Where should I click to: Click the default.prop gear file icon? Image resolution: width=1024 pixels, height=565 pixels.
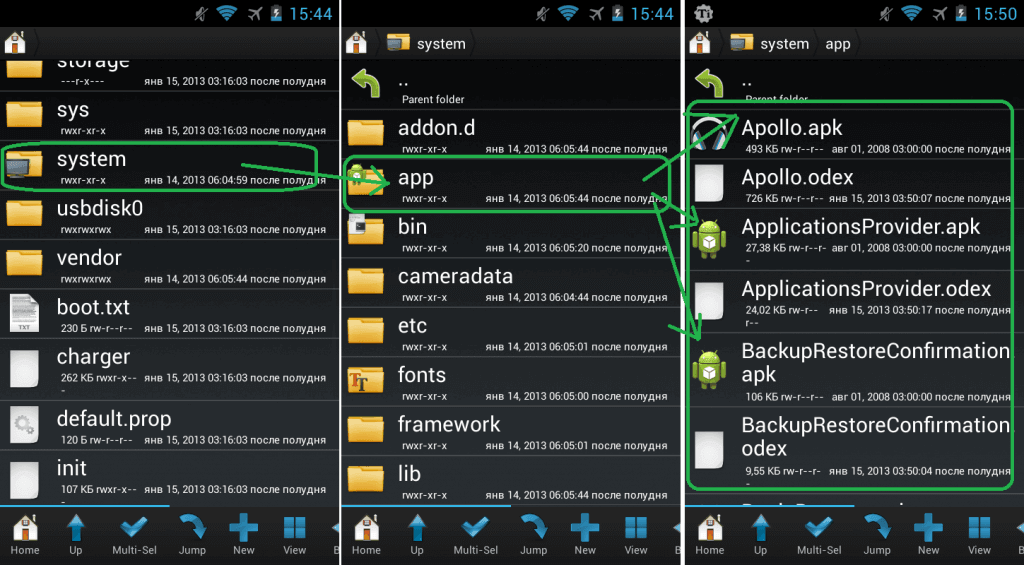(x=25, y=427)
